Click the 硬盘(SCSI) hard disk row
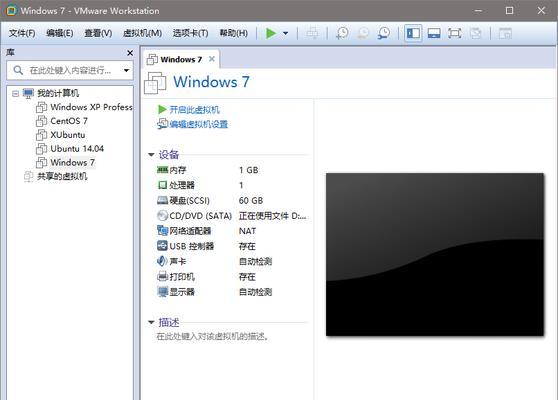558x400 pixels. (231, 200)
